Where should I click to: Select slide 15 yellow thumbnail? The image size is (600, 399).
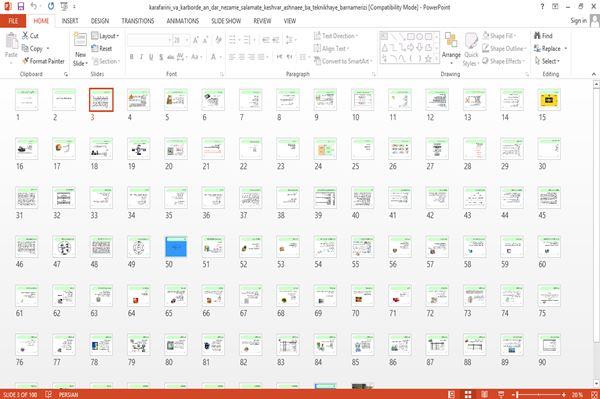tap(549, 100)
